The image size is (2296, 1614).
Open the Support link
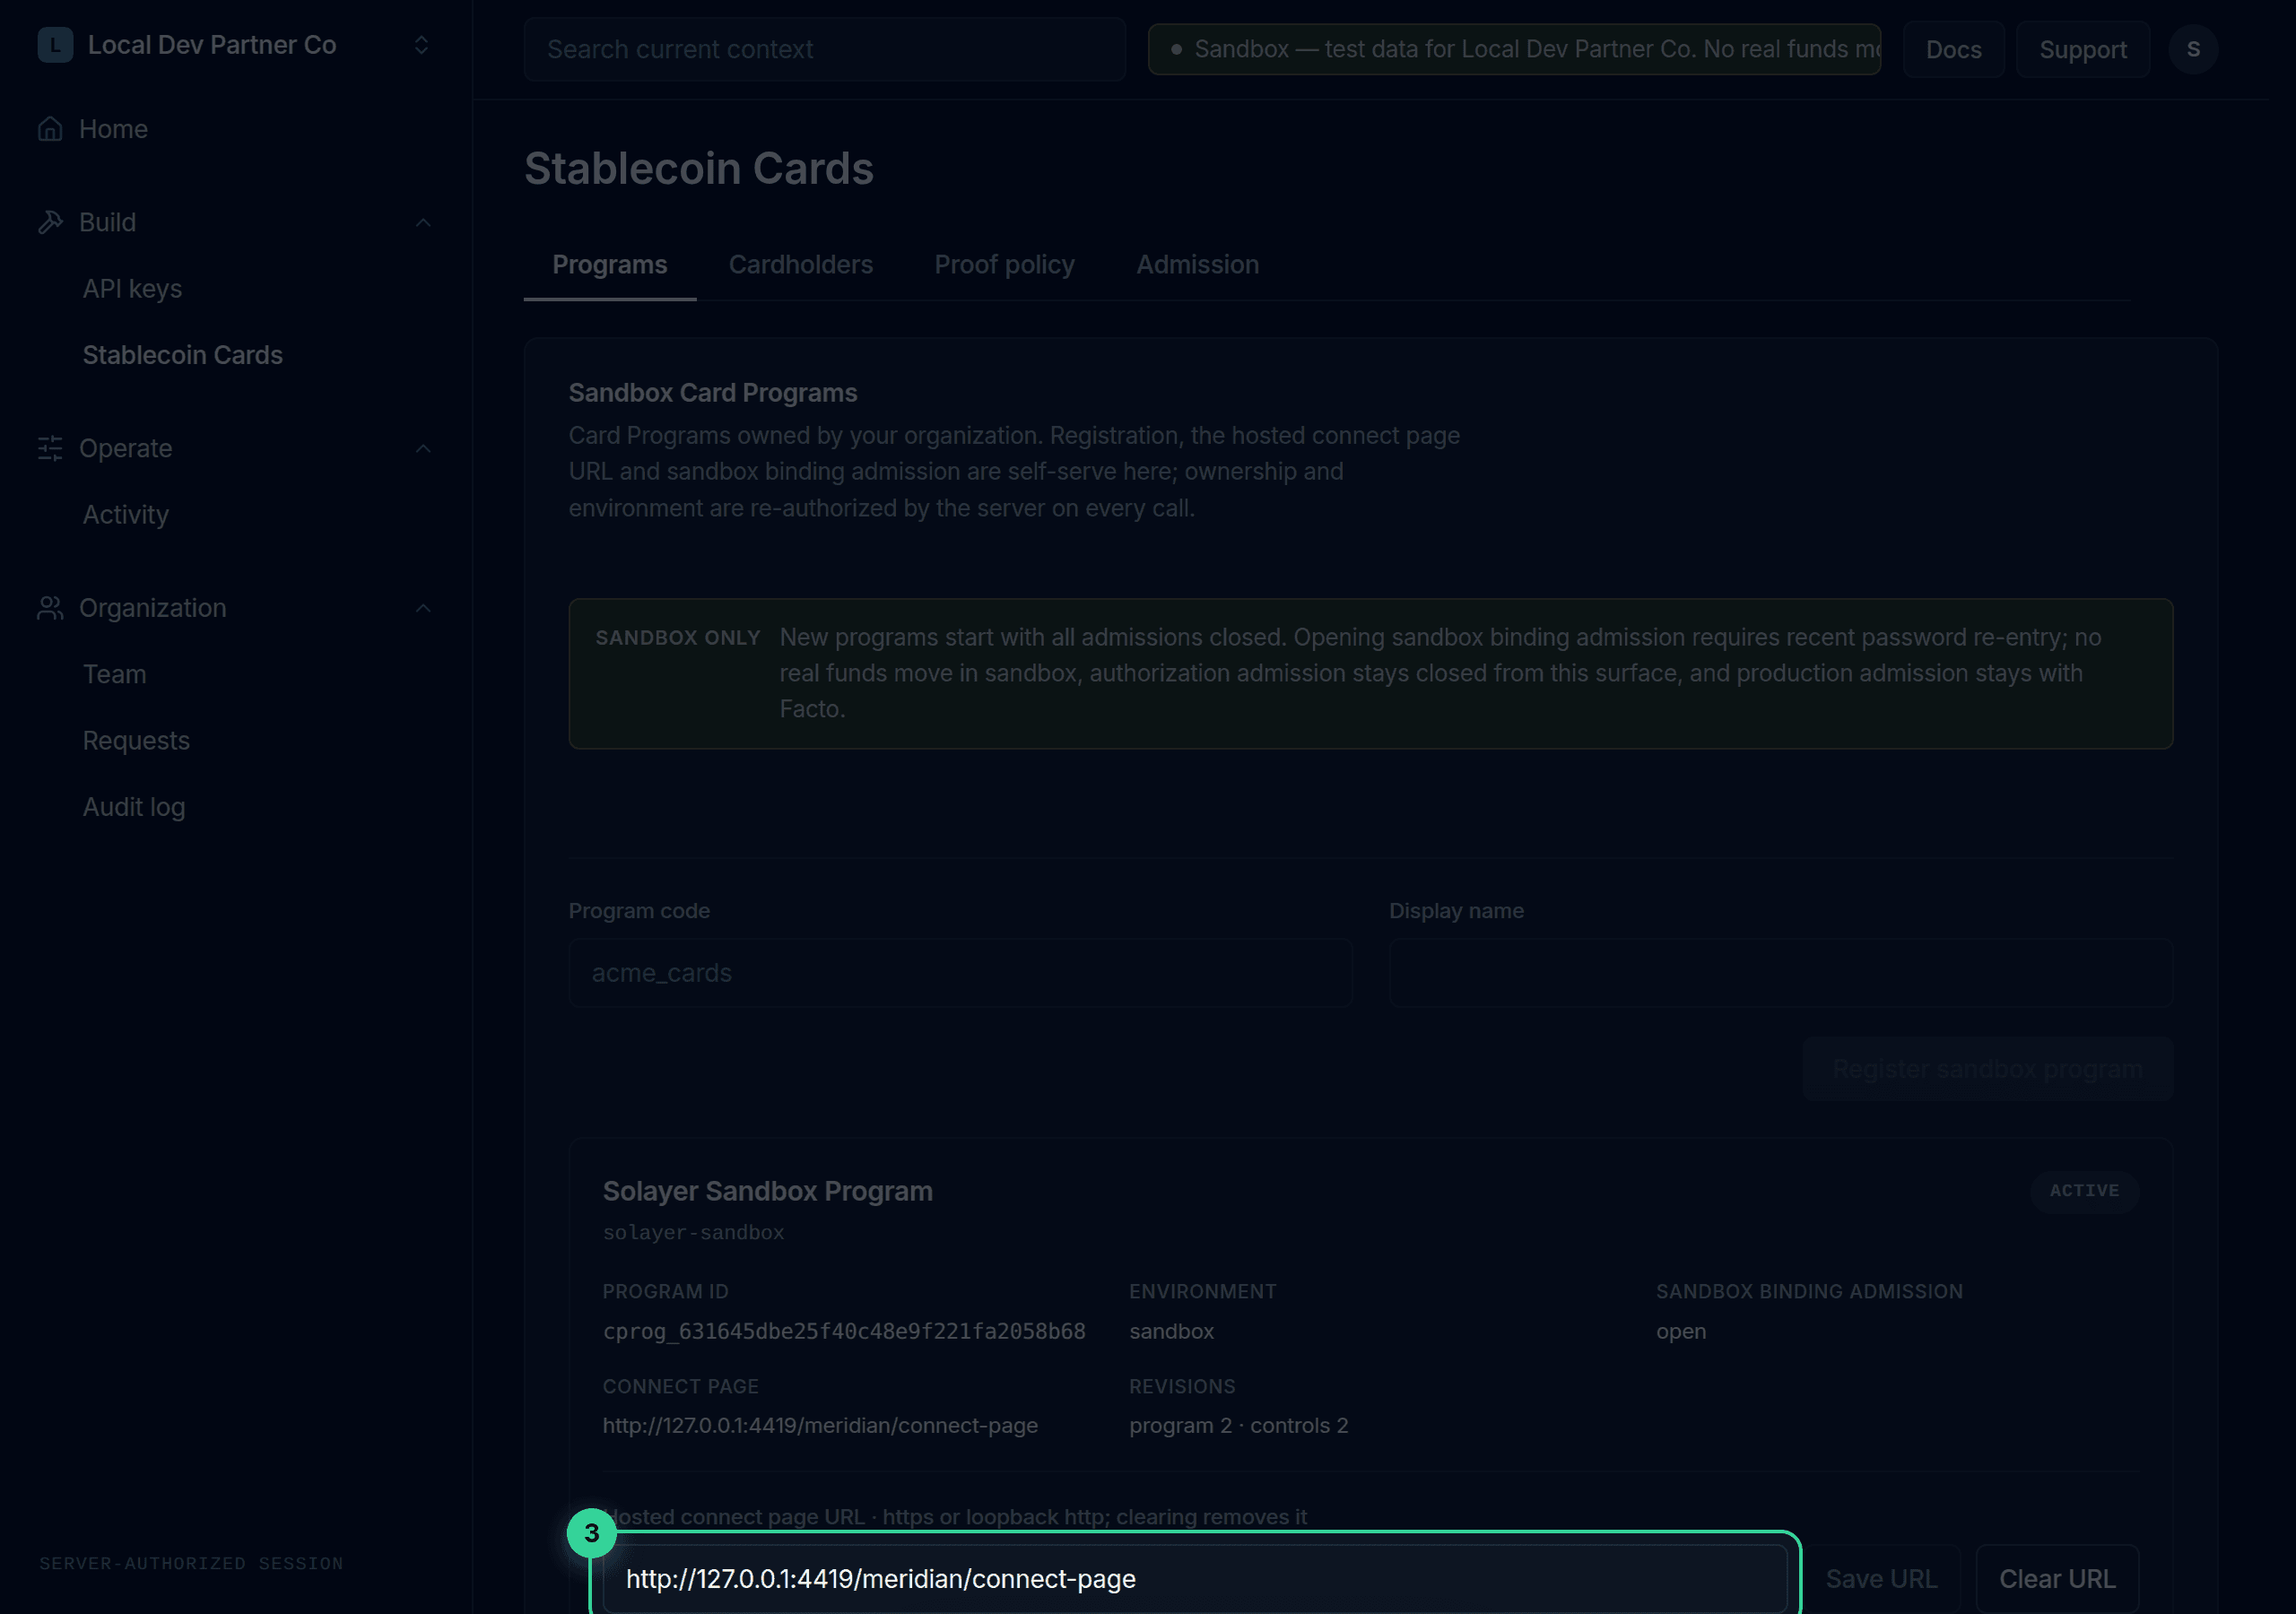(2083, 49)
